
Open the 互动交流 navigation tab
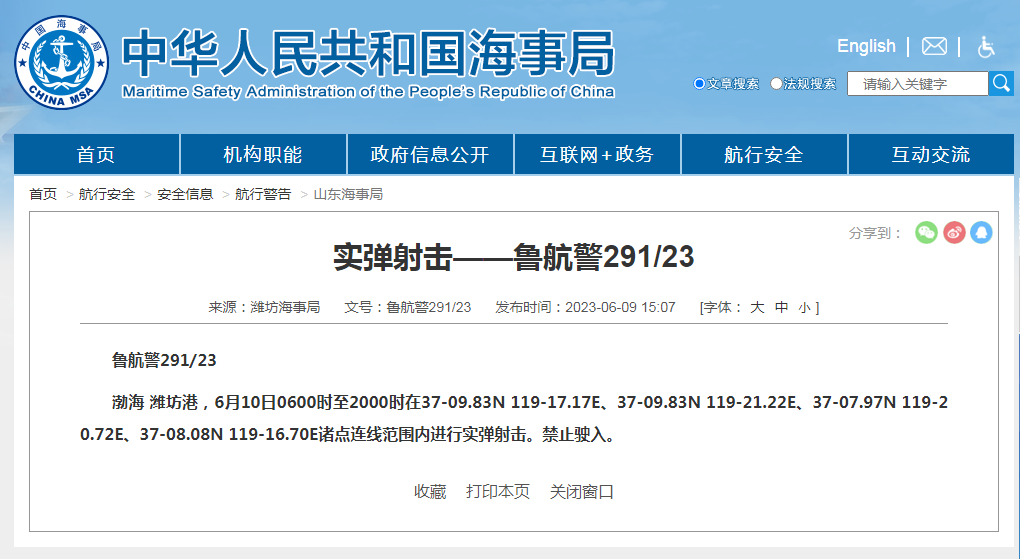click(931, 154)
